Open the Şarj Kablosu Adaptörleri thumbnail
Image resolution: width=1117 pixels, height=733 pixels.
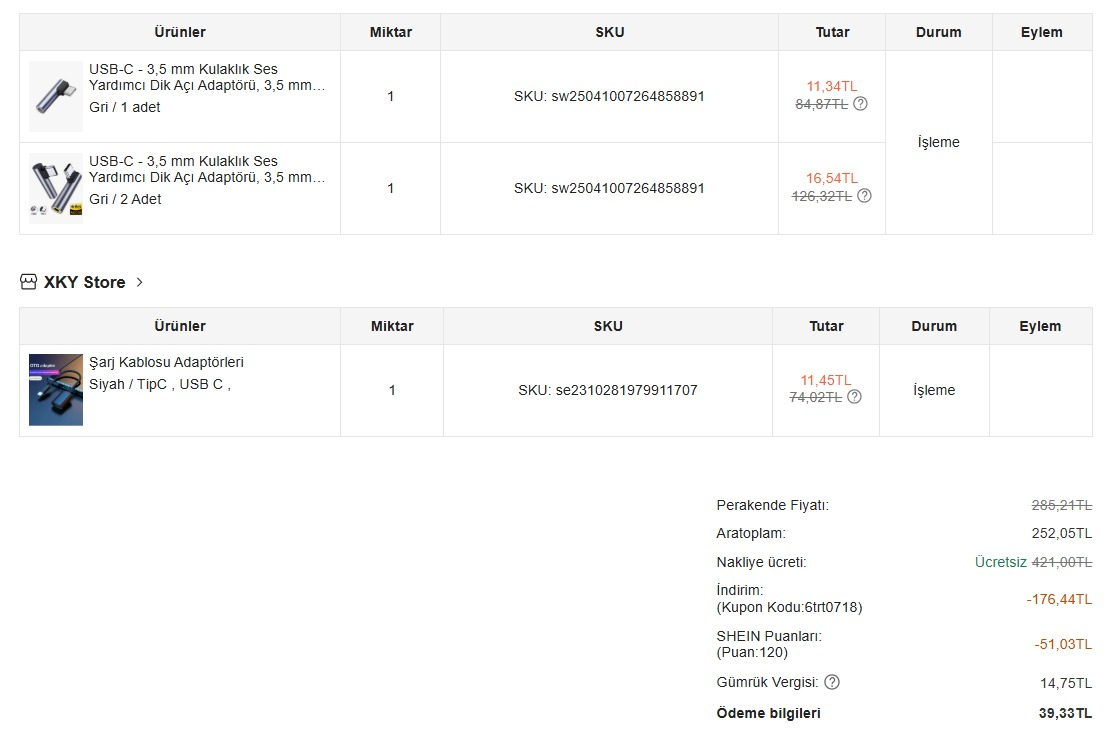(56, 390)
